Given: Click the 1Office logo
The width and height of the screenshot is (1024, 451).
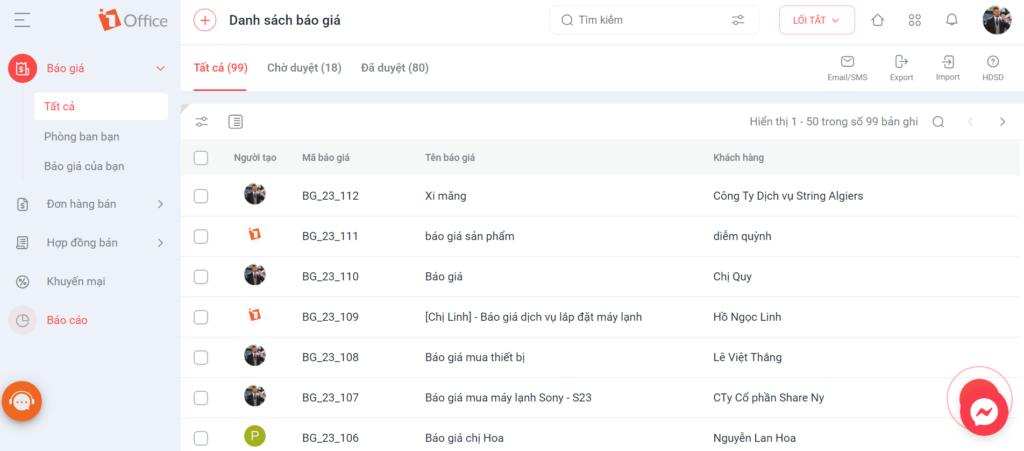Looking at the screenshot, I should (133, 20).
